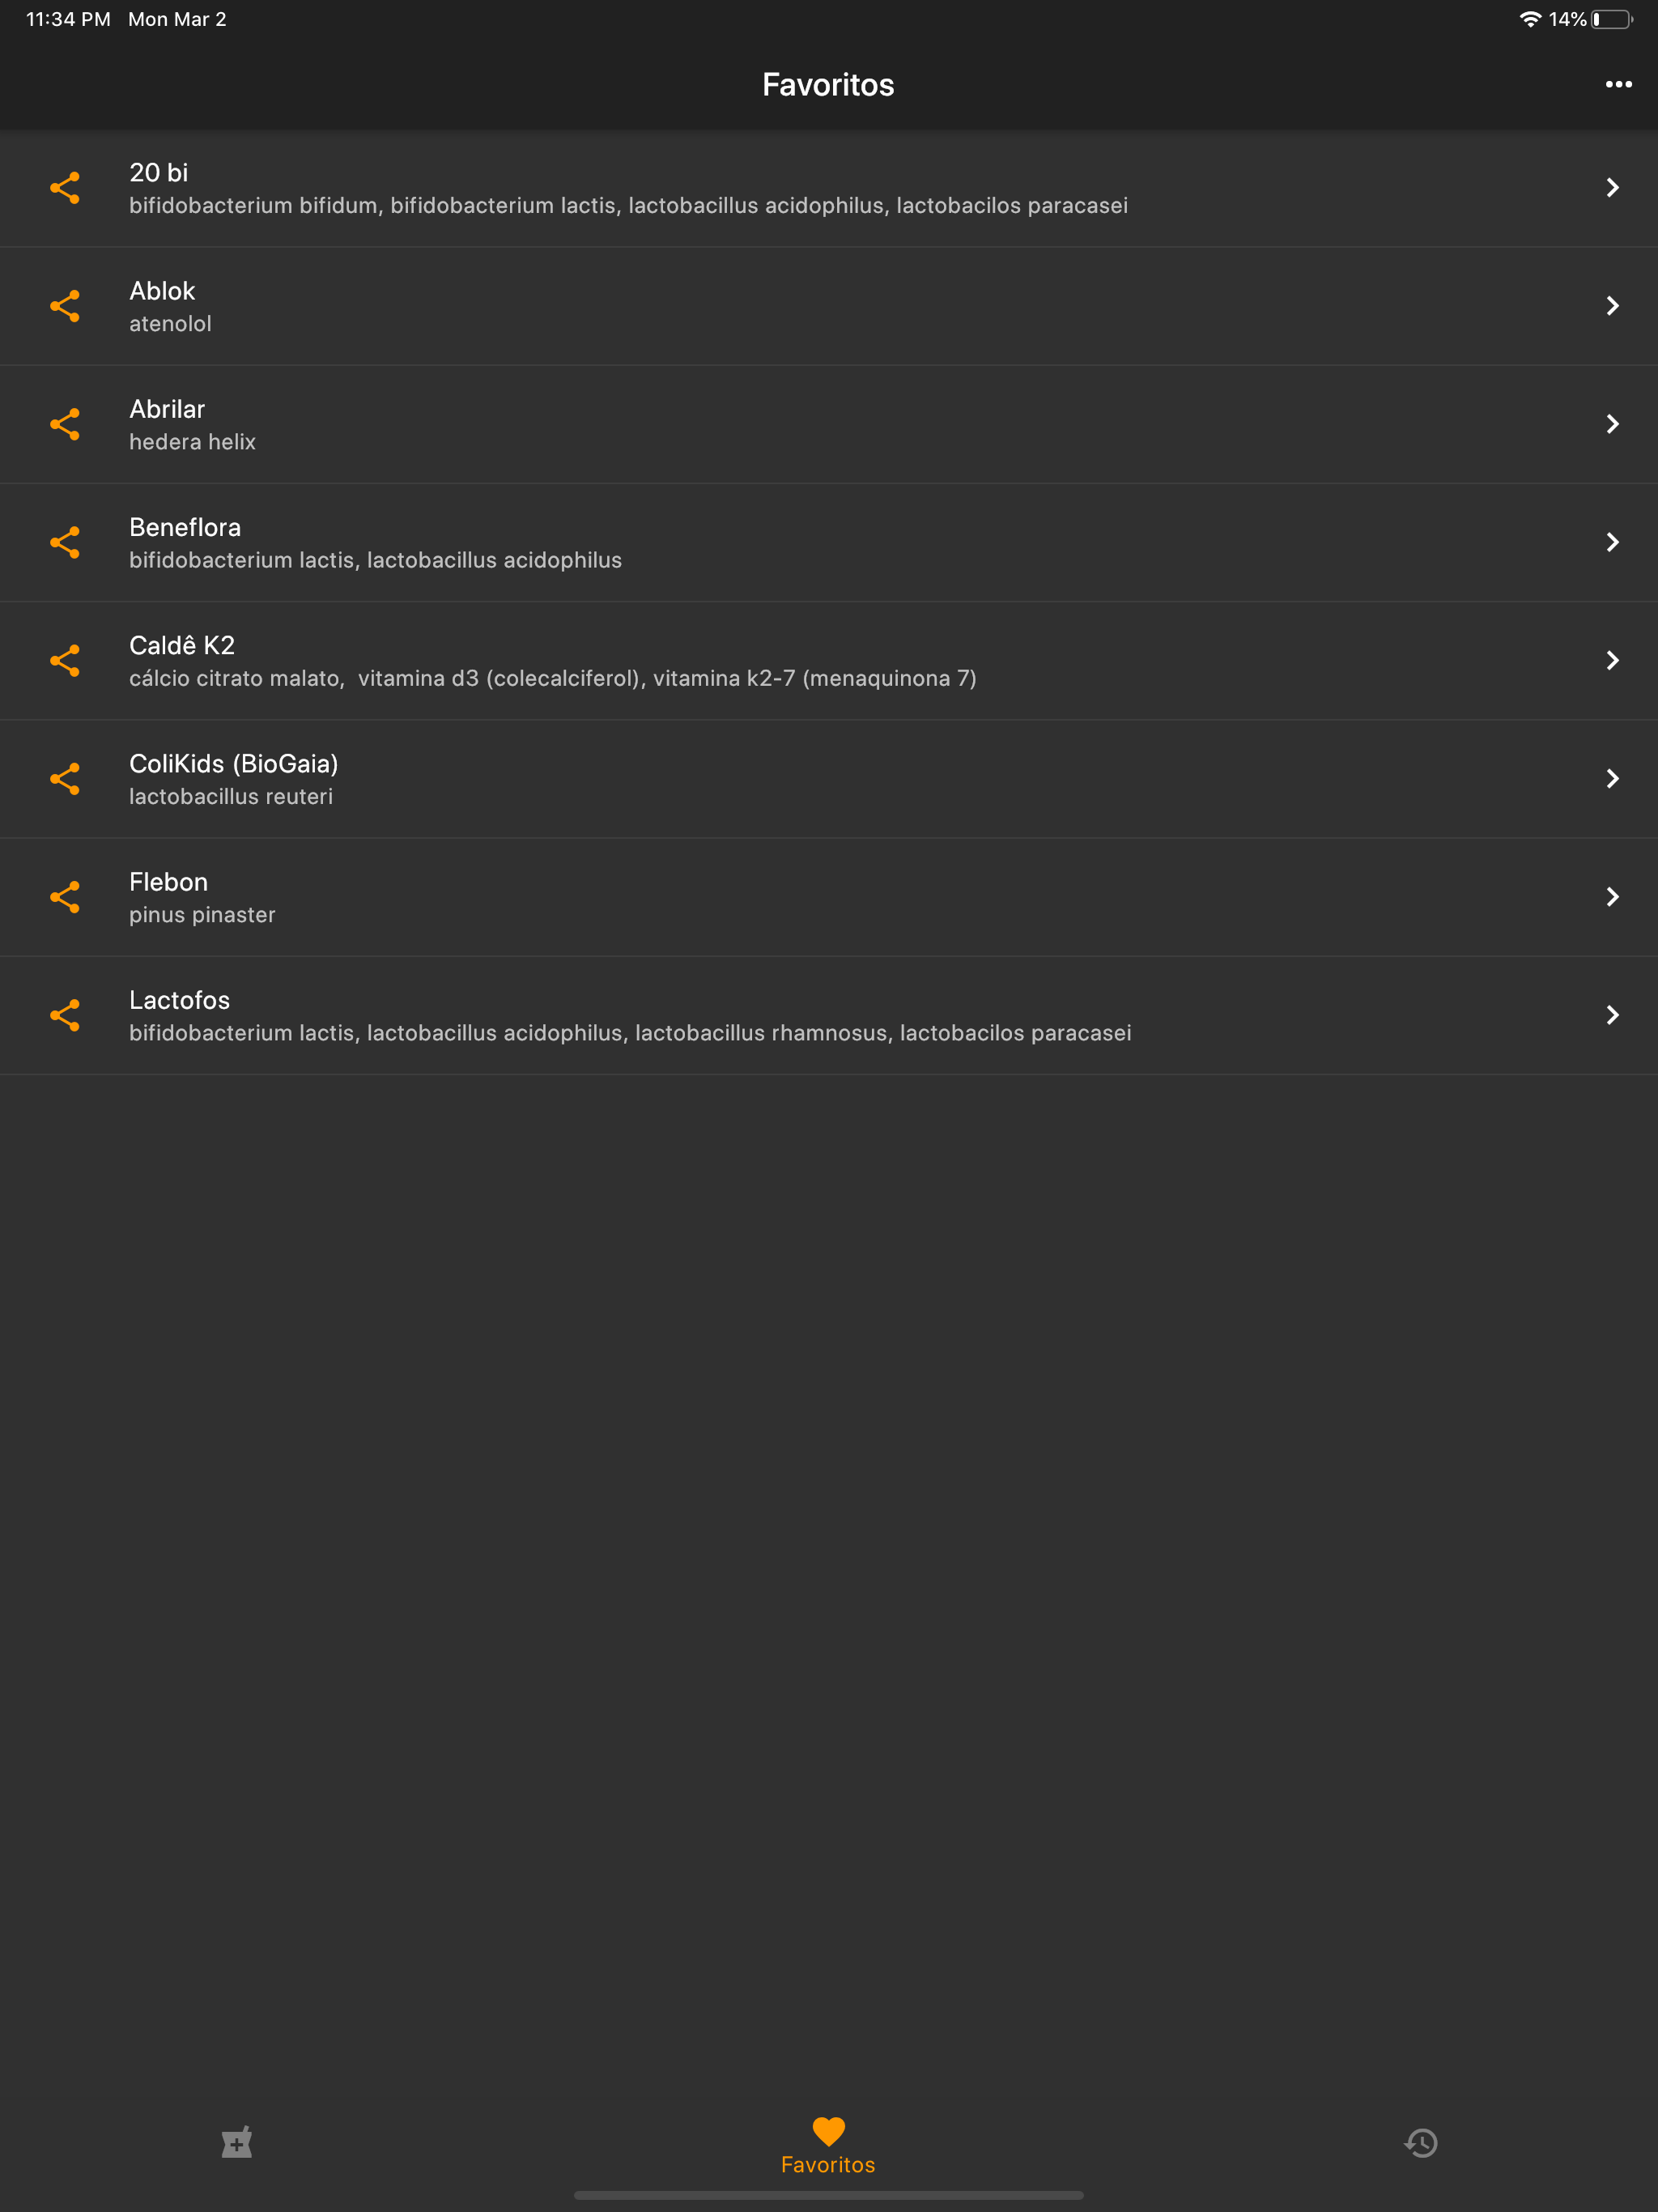
Task: Click the ColiKids lactobacillus reuteri subtitle
Action: coord(231,797)
